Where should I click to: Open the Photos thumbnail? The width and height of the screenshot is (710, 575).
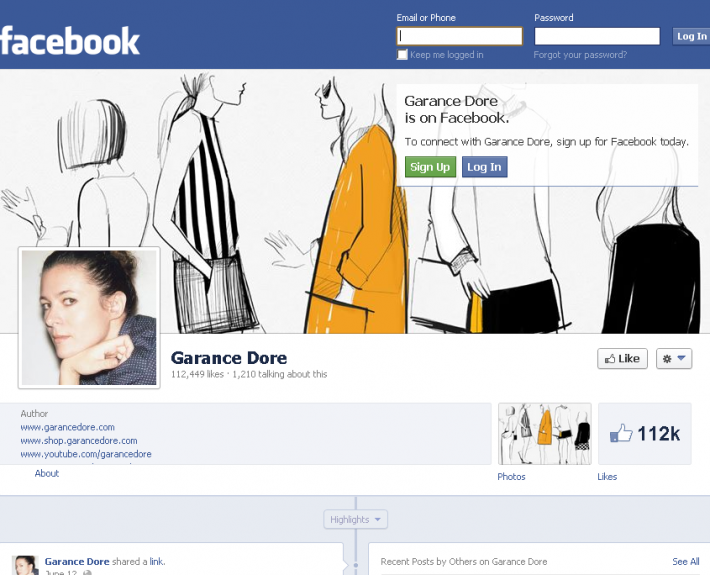(544, 434)
